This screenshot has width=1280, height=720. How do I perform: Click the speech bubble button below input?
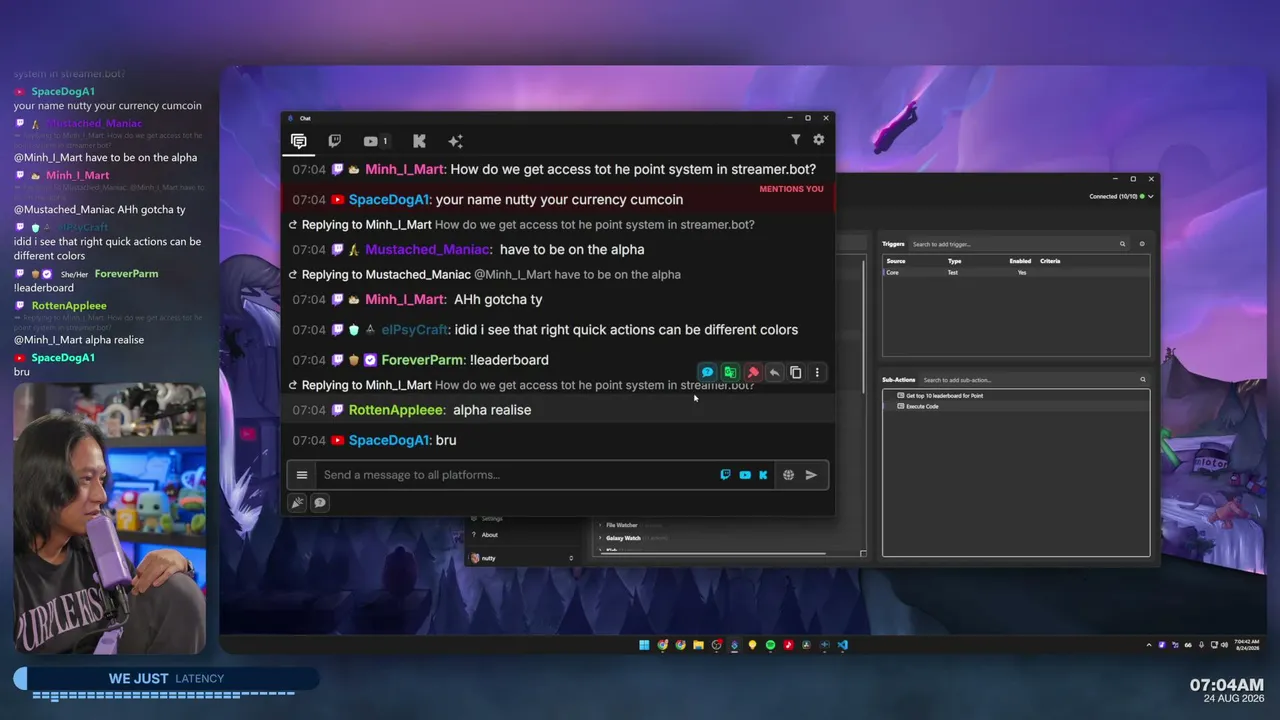(x=320, y=503)
